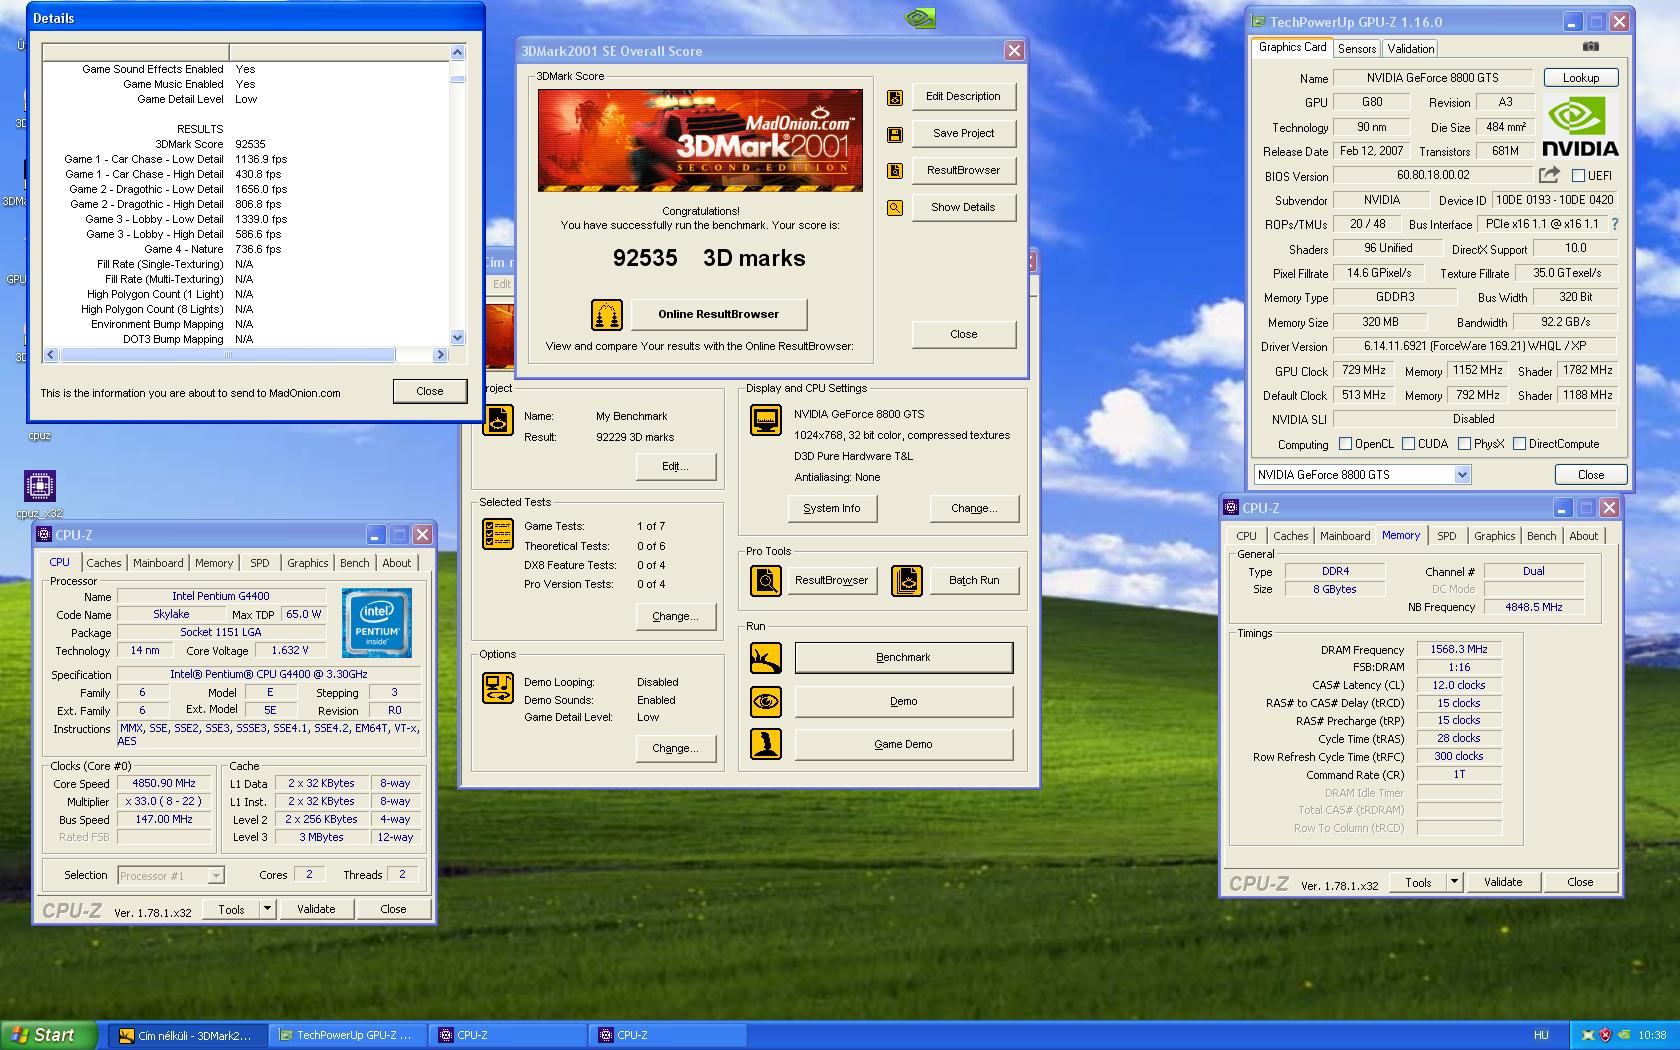Switch to TechPowerUp GPU-Z taskbar item
Viewport: 1680px width, 1050px height.
347,1036
